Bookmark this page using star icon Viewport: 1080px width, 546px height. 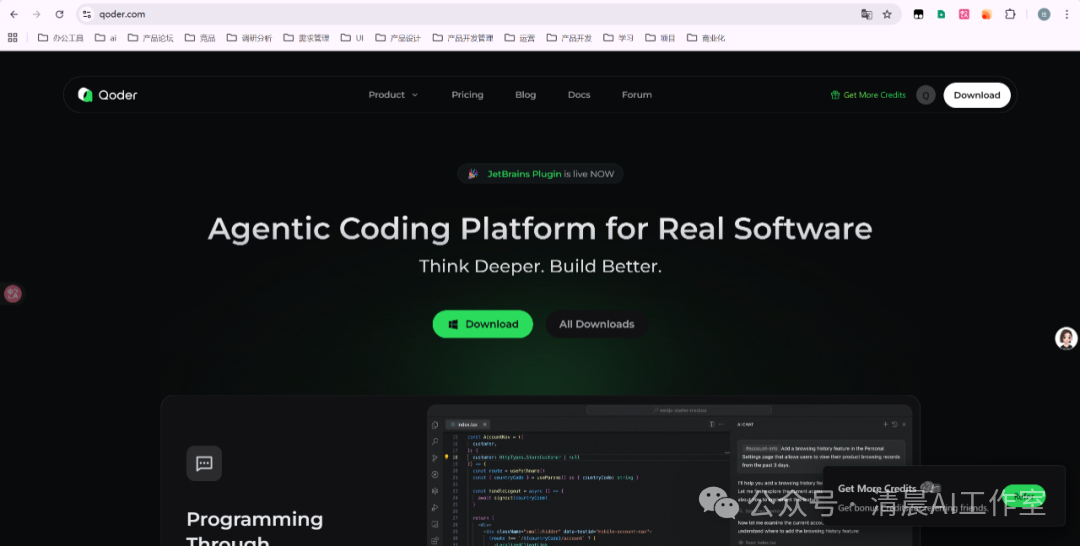pos(887,14)
